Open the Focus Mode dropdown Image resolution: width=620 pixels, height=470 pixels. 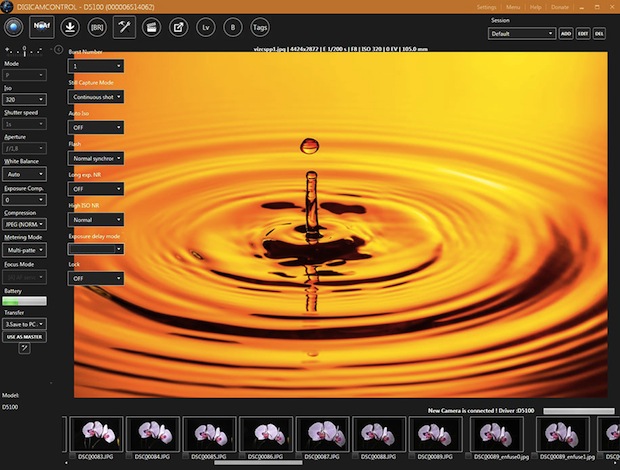(25, 277)
